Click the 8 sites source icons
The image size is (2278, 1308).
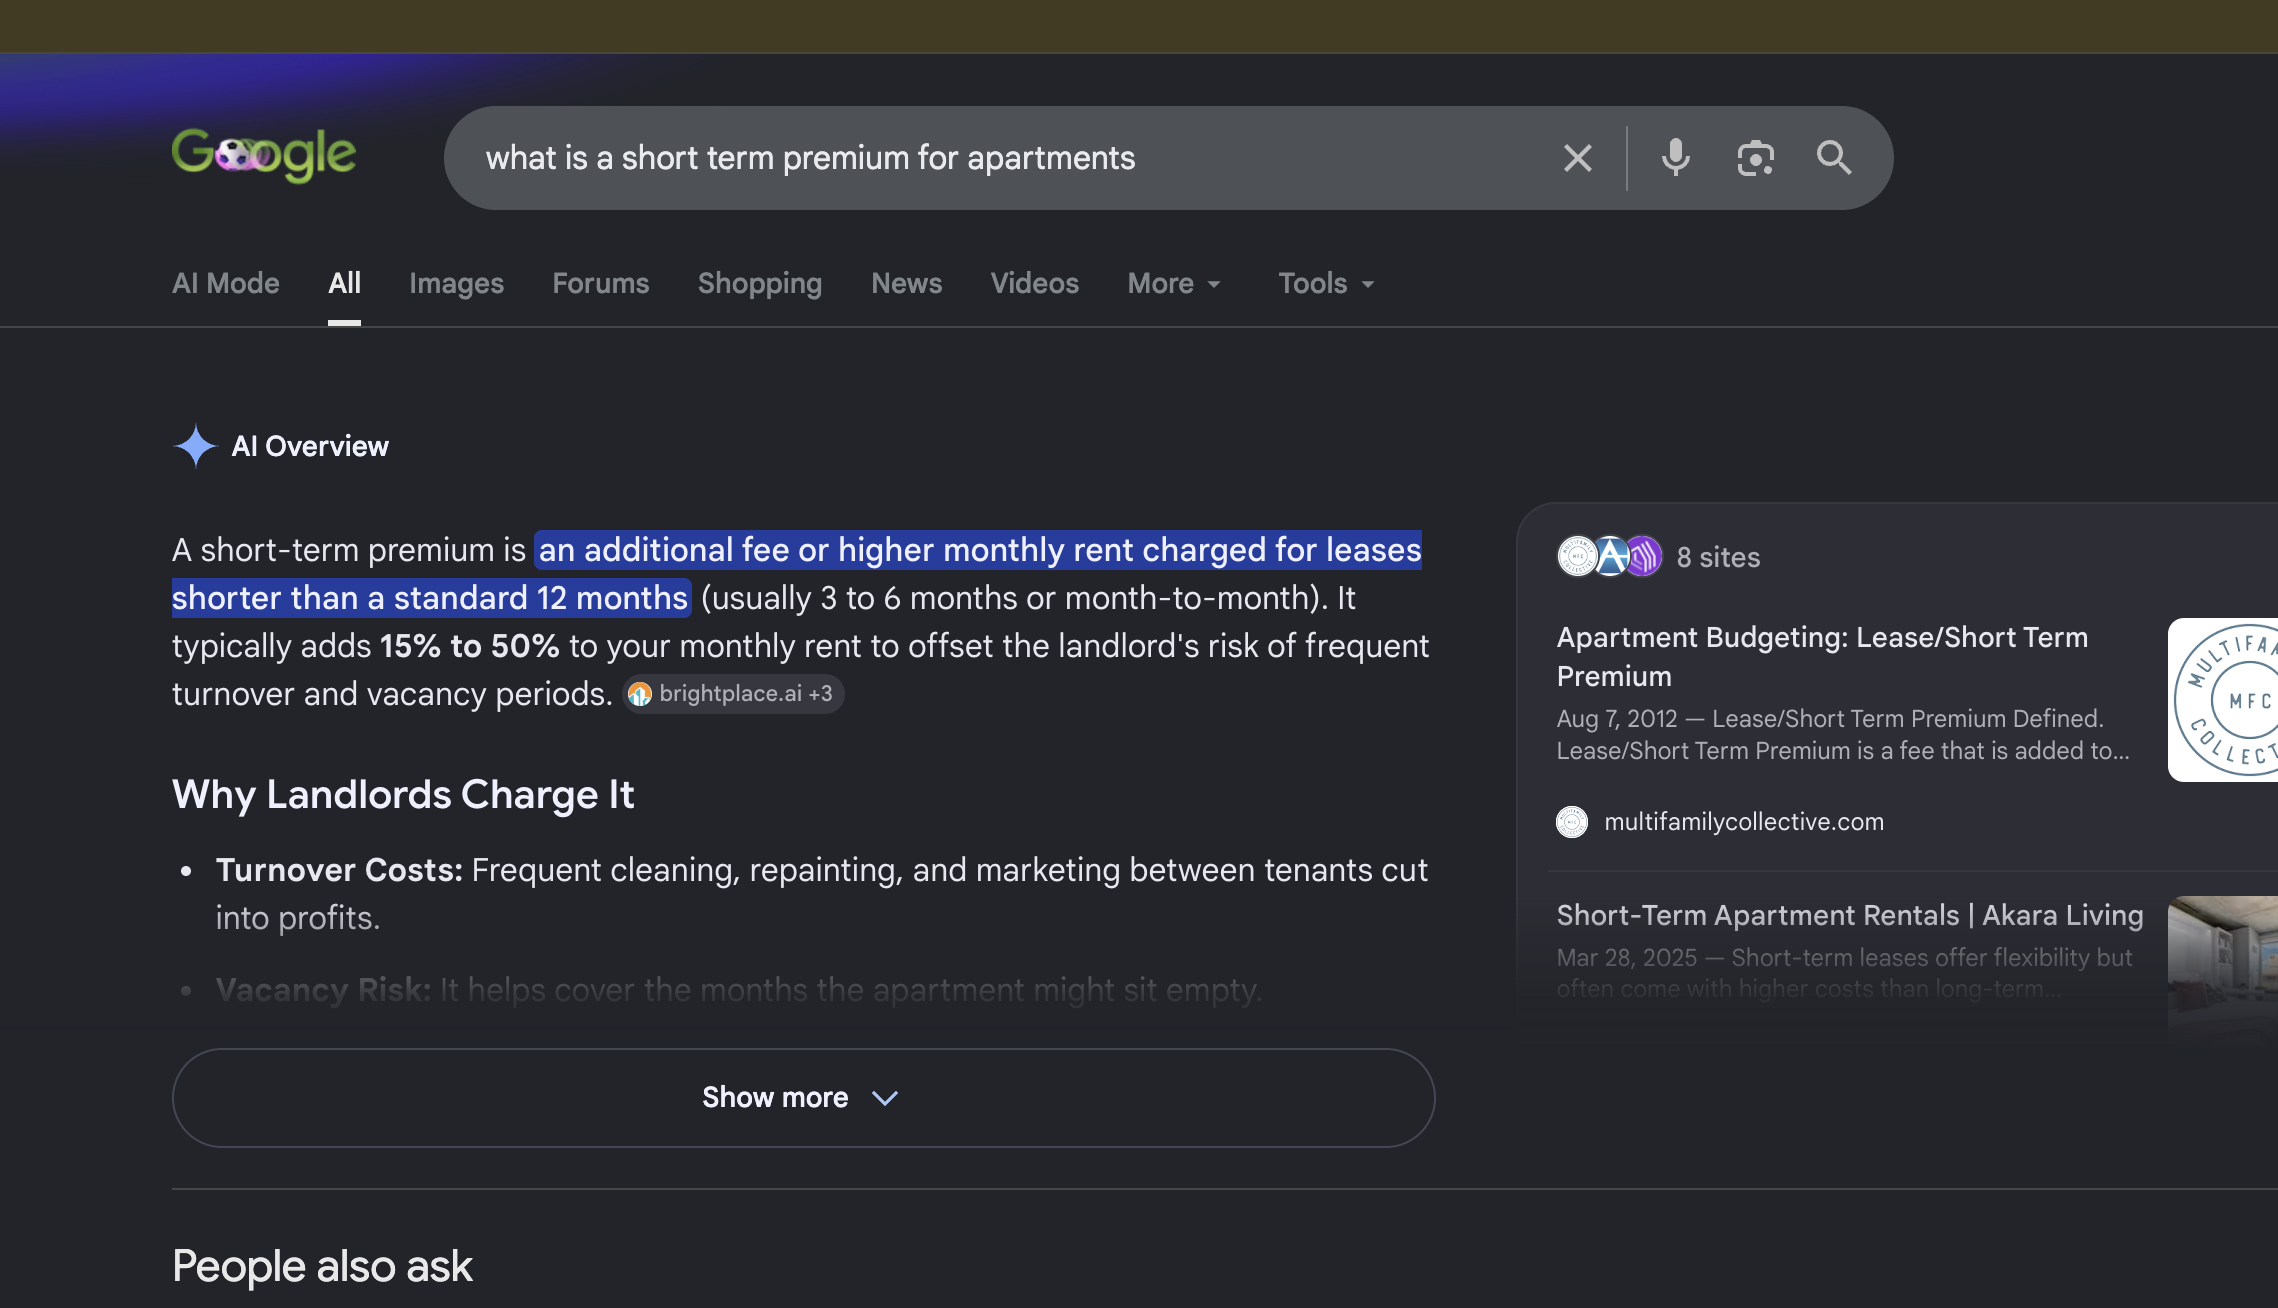pyautogui.click(x=1609, y=557)
